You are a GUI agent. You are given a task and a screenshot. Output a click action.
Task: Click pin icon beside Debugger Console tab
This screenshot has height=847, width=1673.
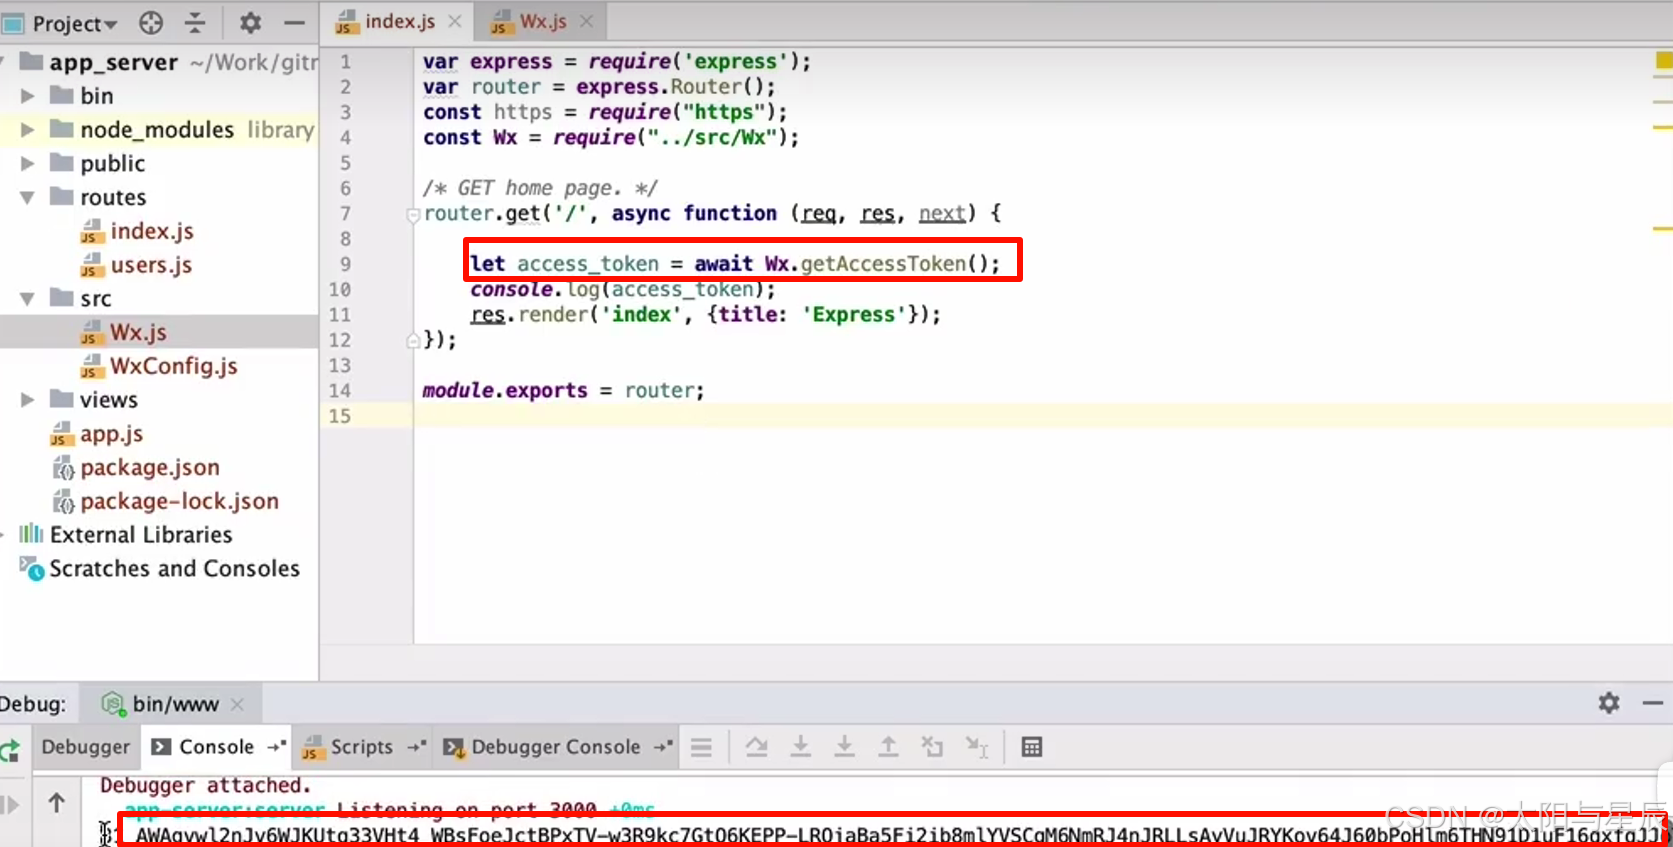pos(663,747)
